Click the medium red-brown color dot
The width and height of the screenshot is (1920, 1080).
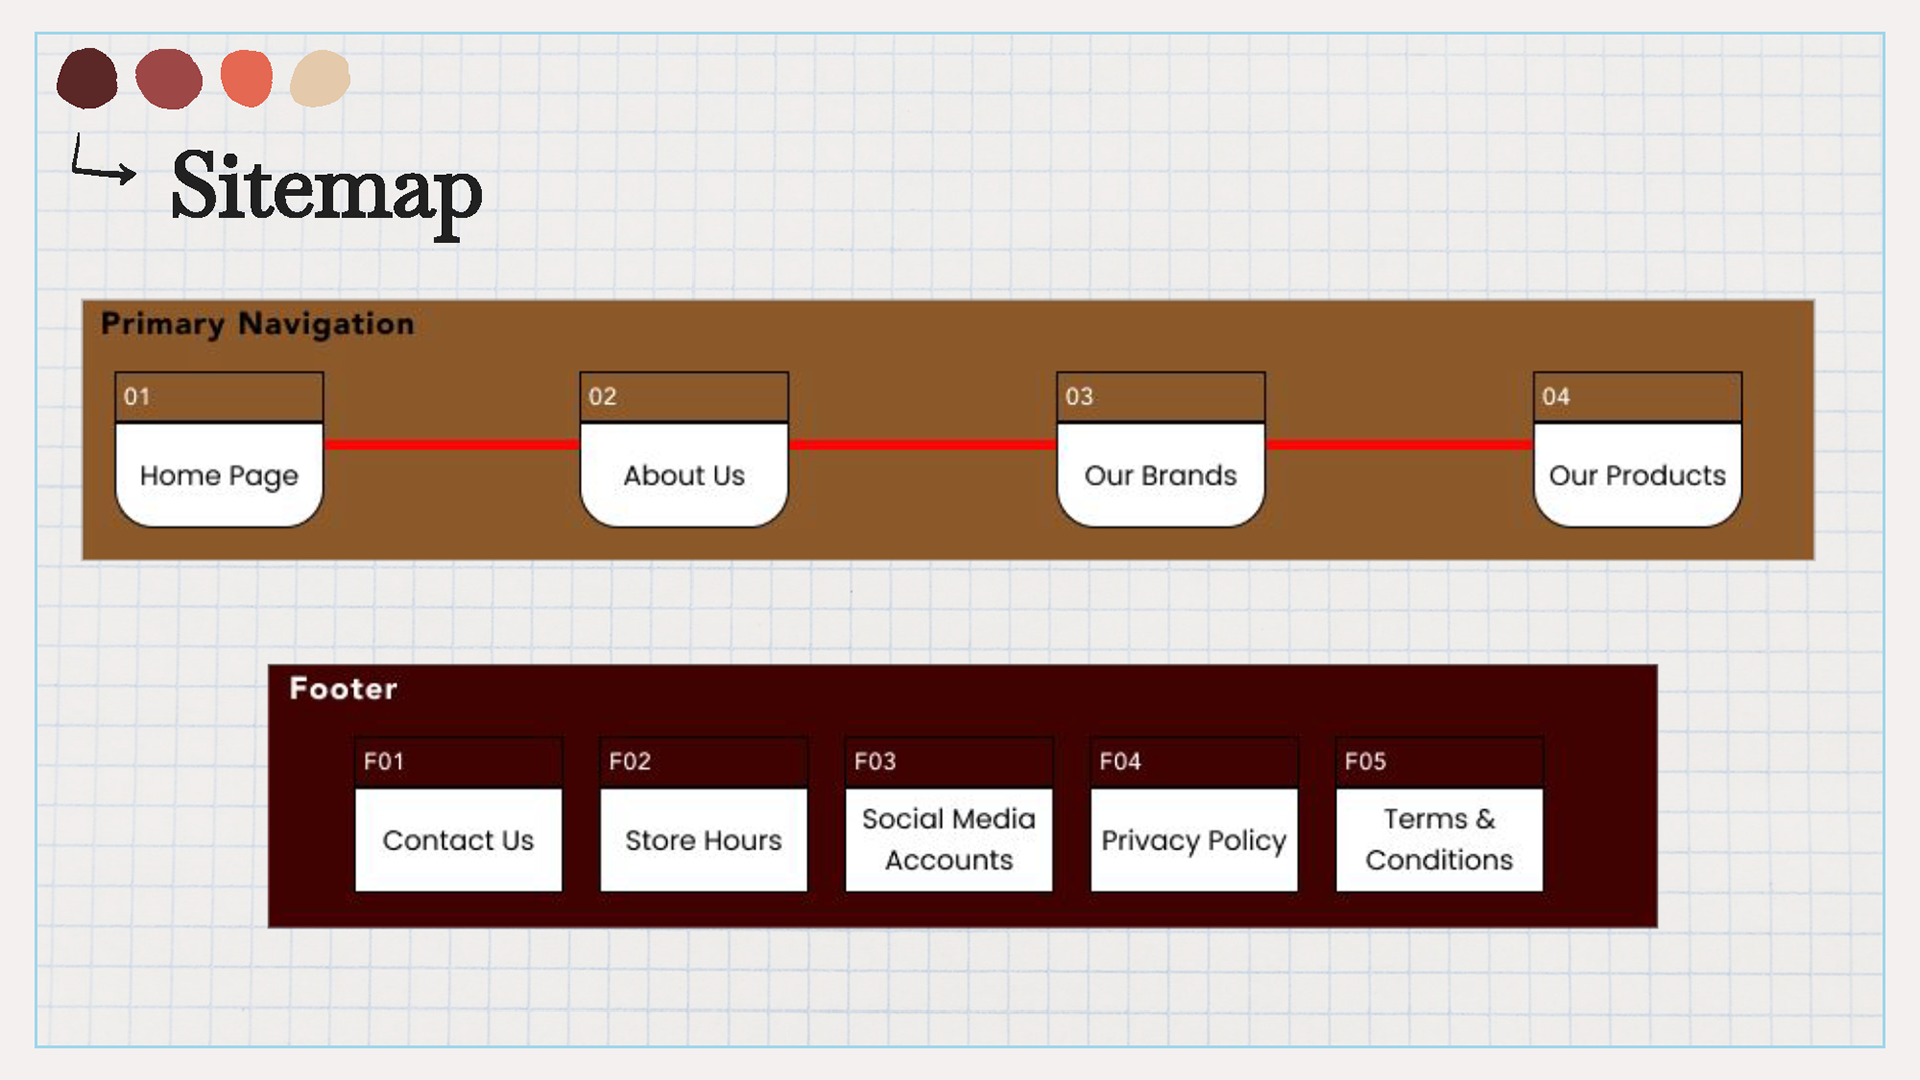click(169, 78)
